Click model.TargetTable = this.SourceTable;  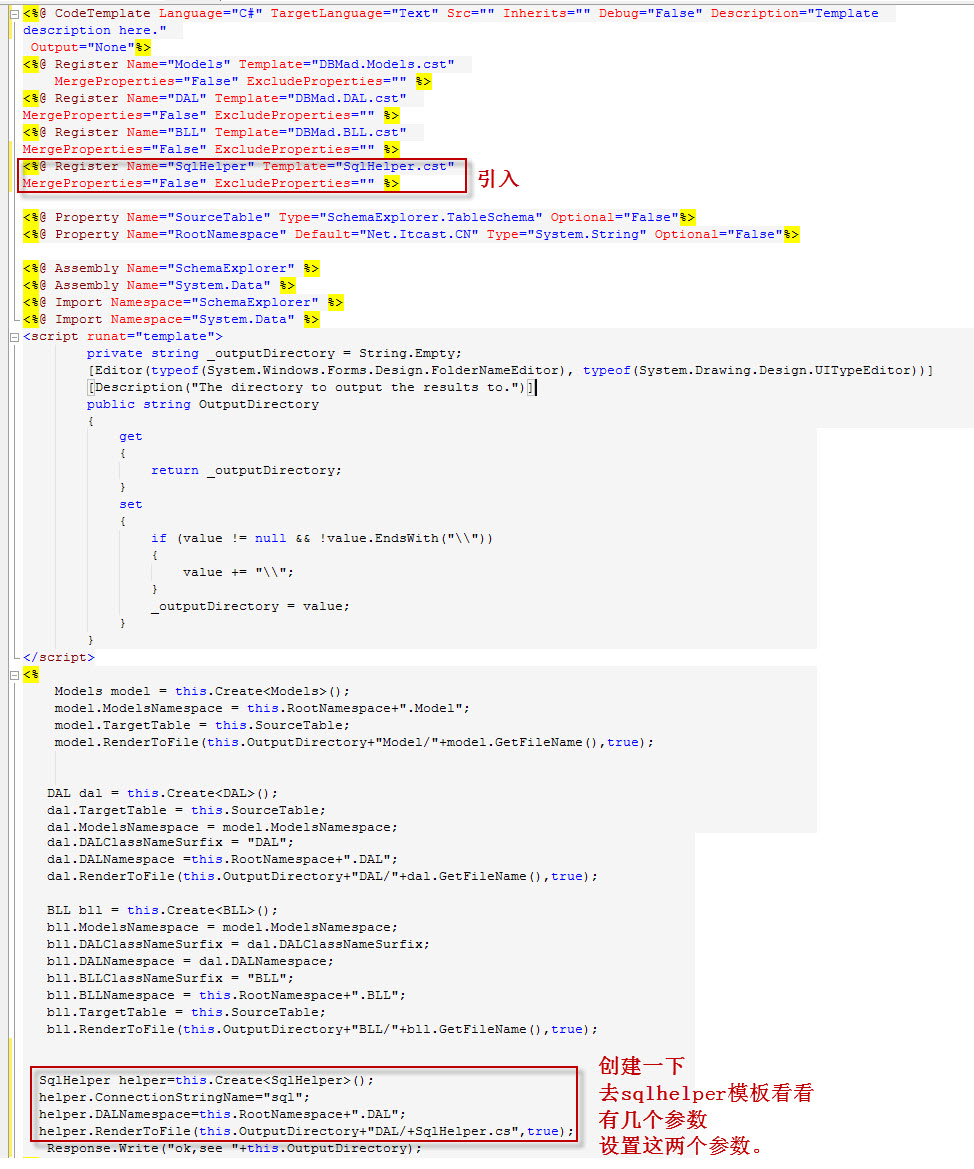pos(202,726)
